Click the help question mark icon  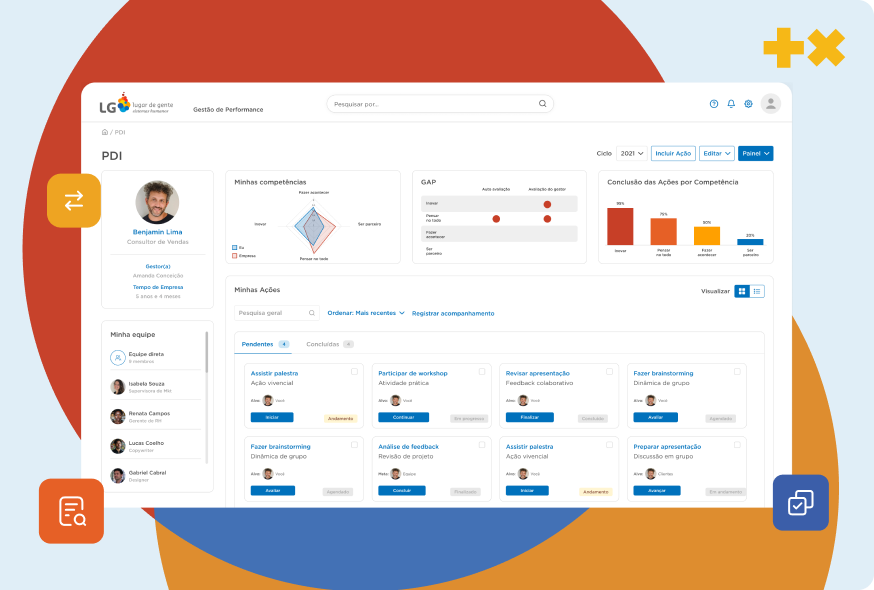(714, 104)
